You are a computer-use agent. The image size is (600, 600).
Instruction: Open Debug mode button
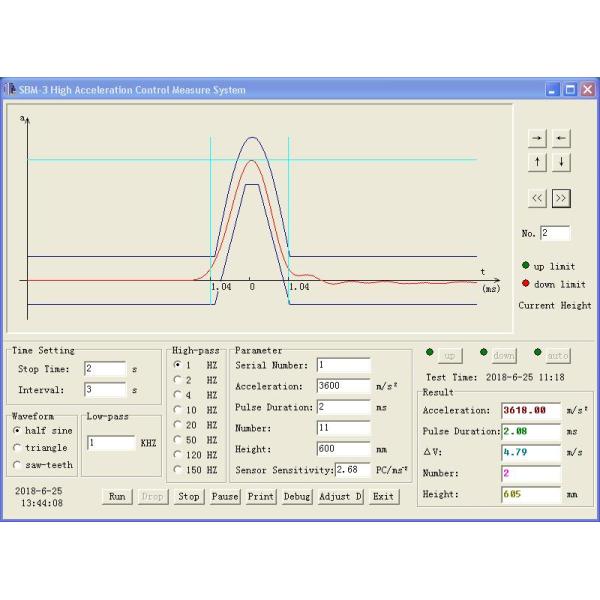[297, 496]
